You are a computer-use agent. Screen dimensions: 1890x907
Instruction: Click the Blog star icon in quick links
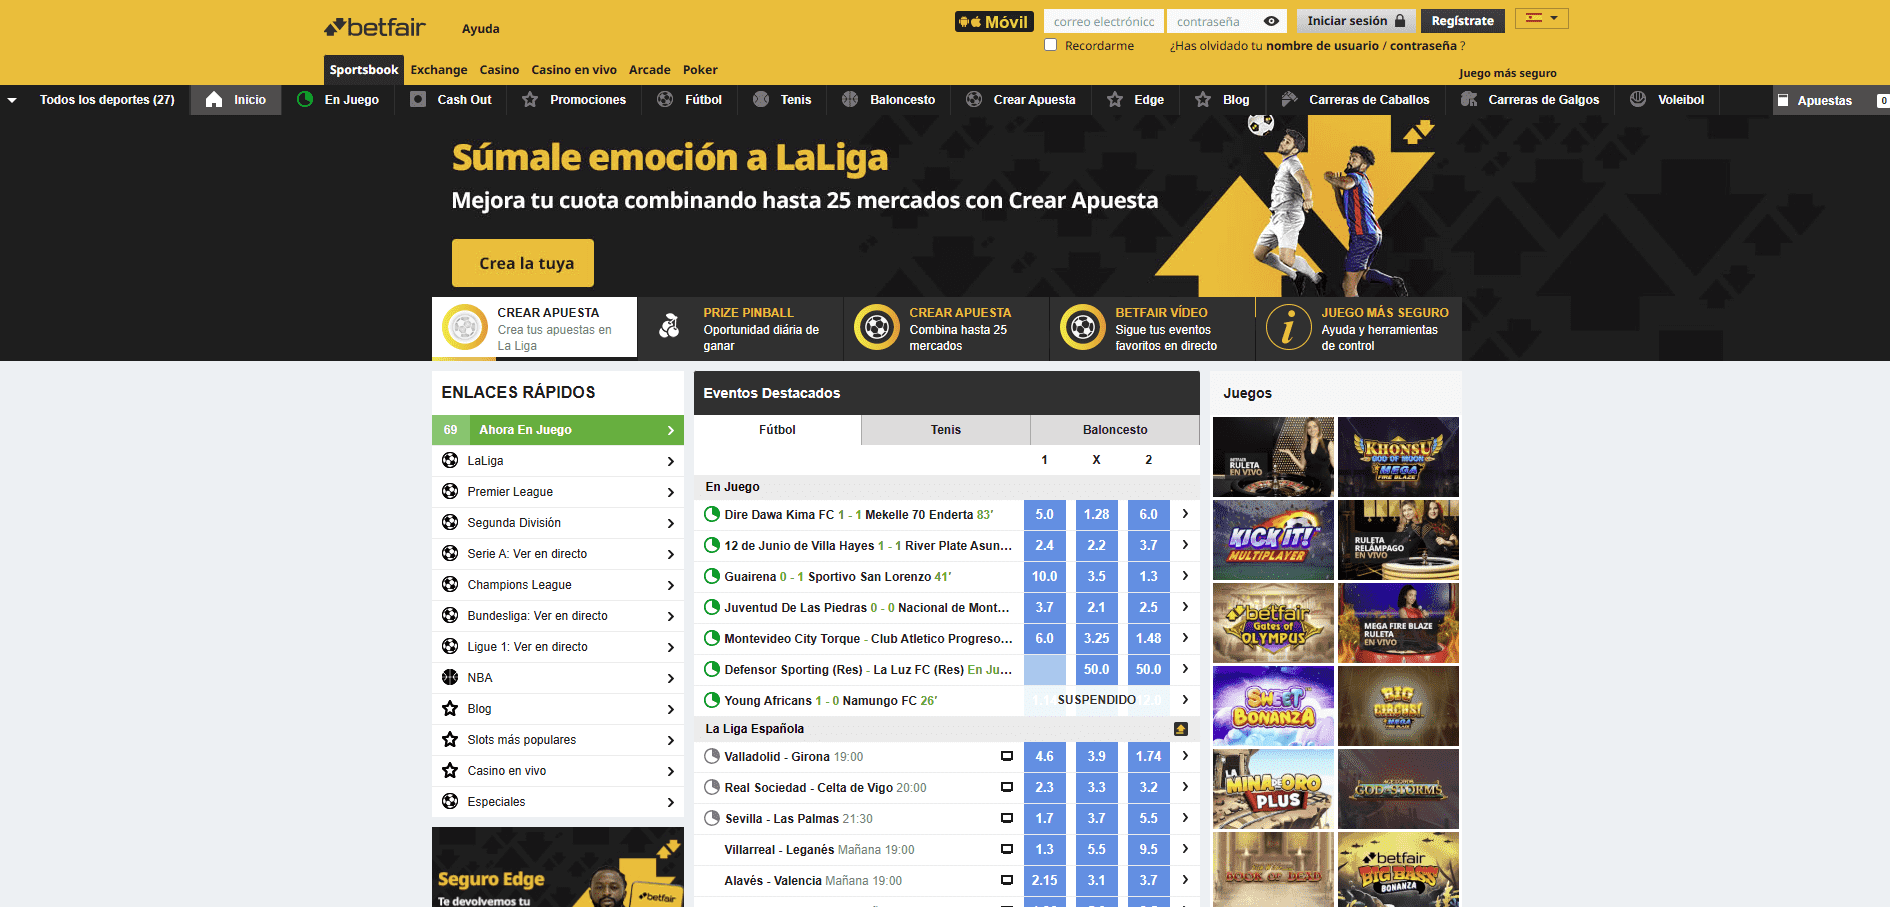(x=450, y=708)
